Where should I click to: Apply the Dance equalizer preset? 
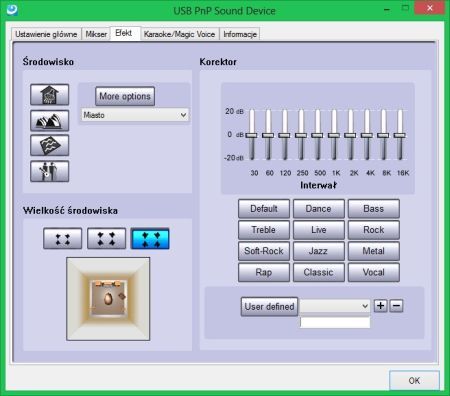click(x=319, y=209)
